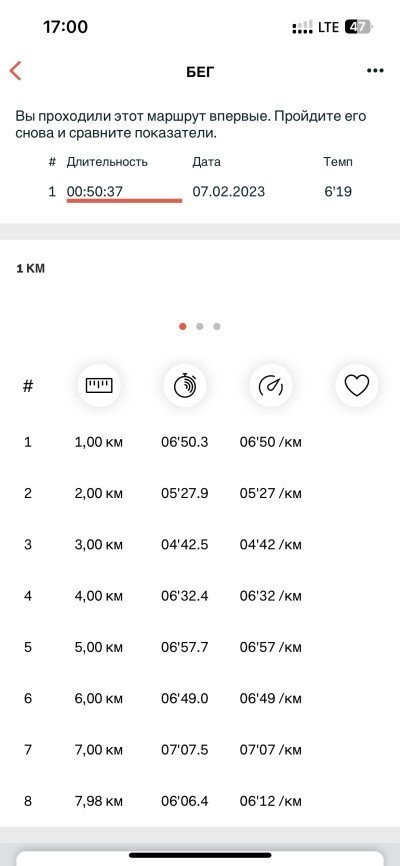Tap the Темп column header

click(x=338, y=162)
